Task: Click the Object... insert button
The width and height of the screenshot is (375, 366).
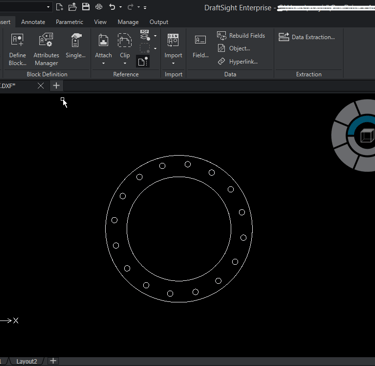Action: [x=234, y=48]
